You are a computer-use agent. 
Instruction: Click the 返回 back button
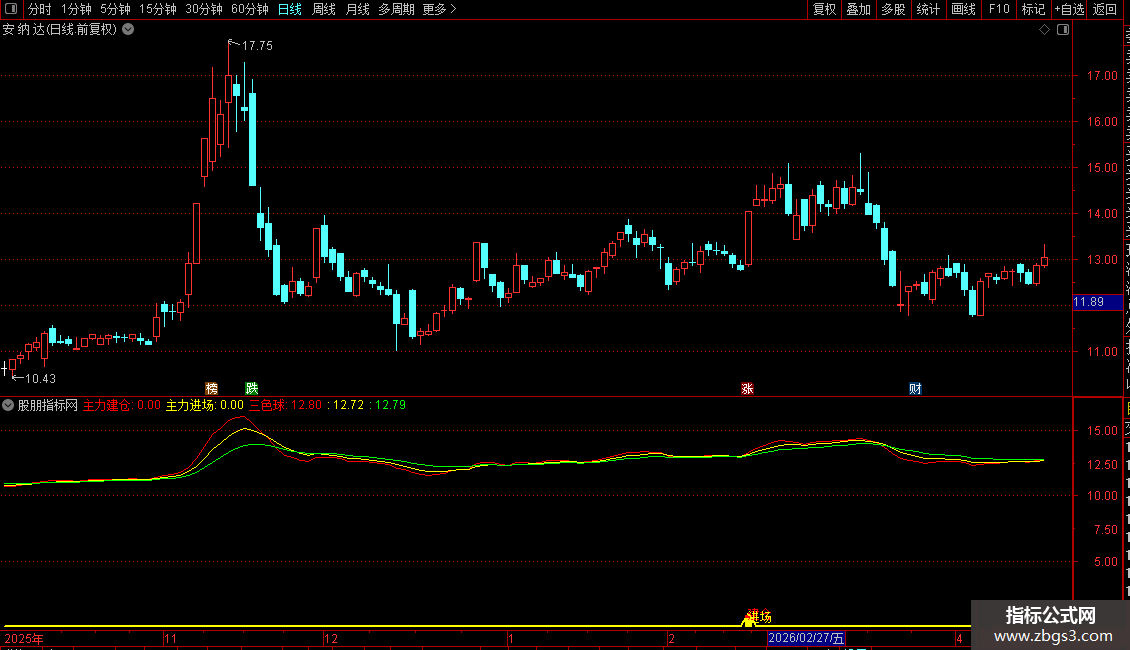[x=1105, y=9]
